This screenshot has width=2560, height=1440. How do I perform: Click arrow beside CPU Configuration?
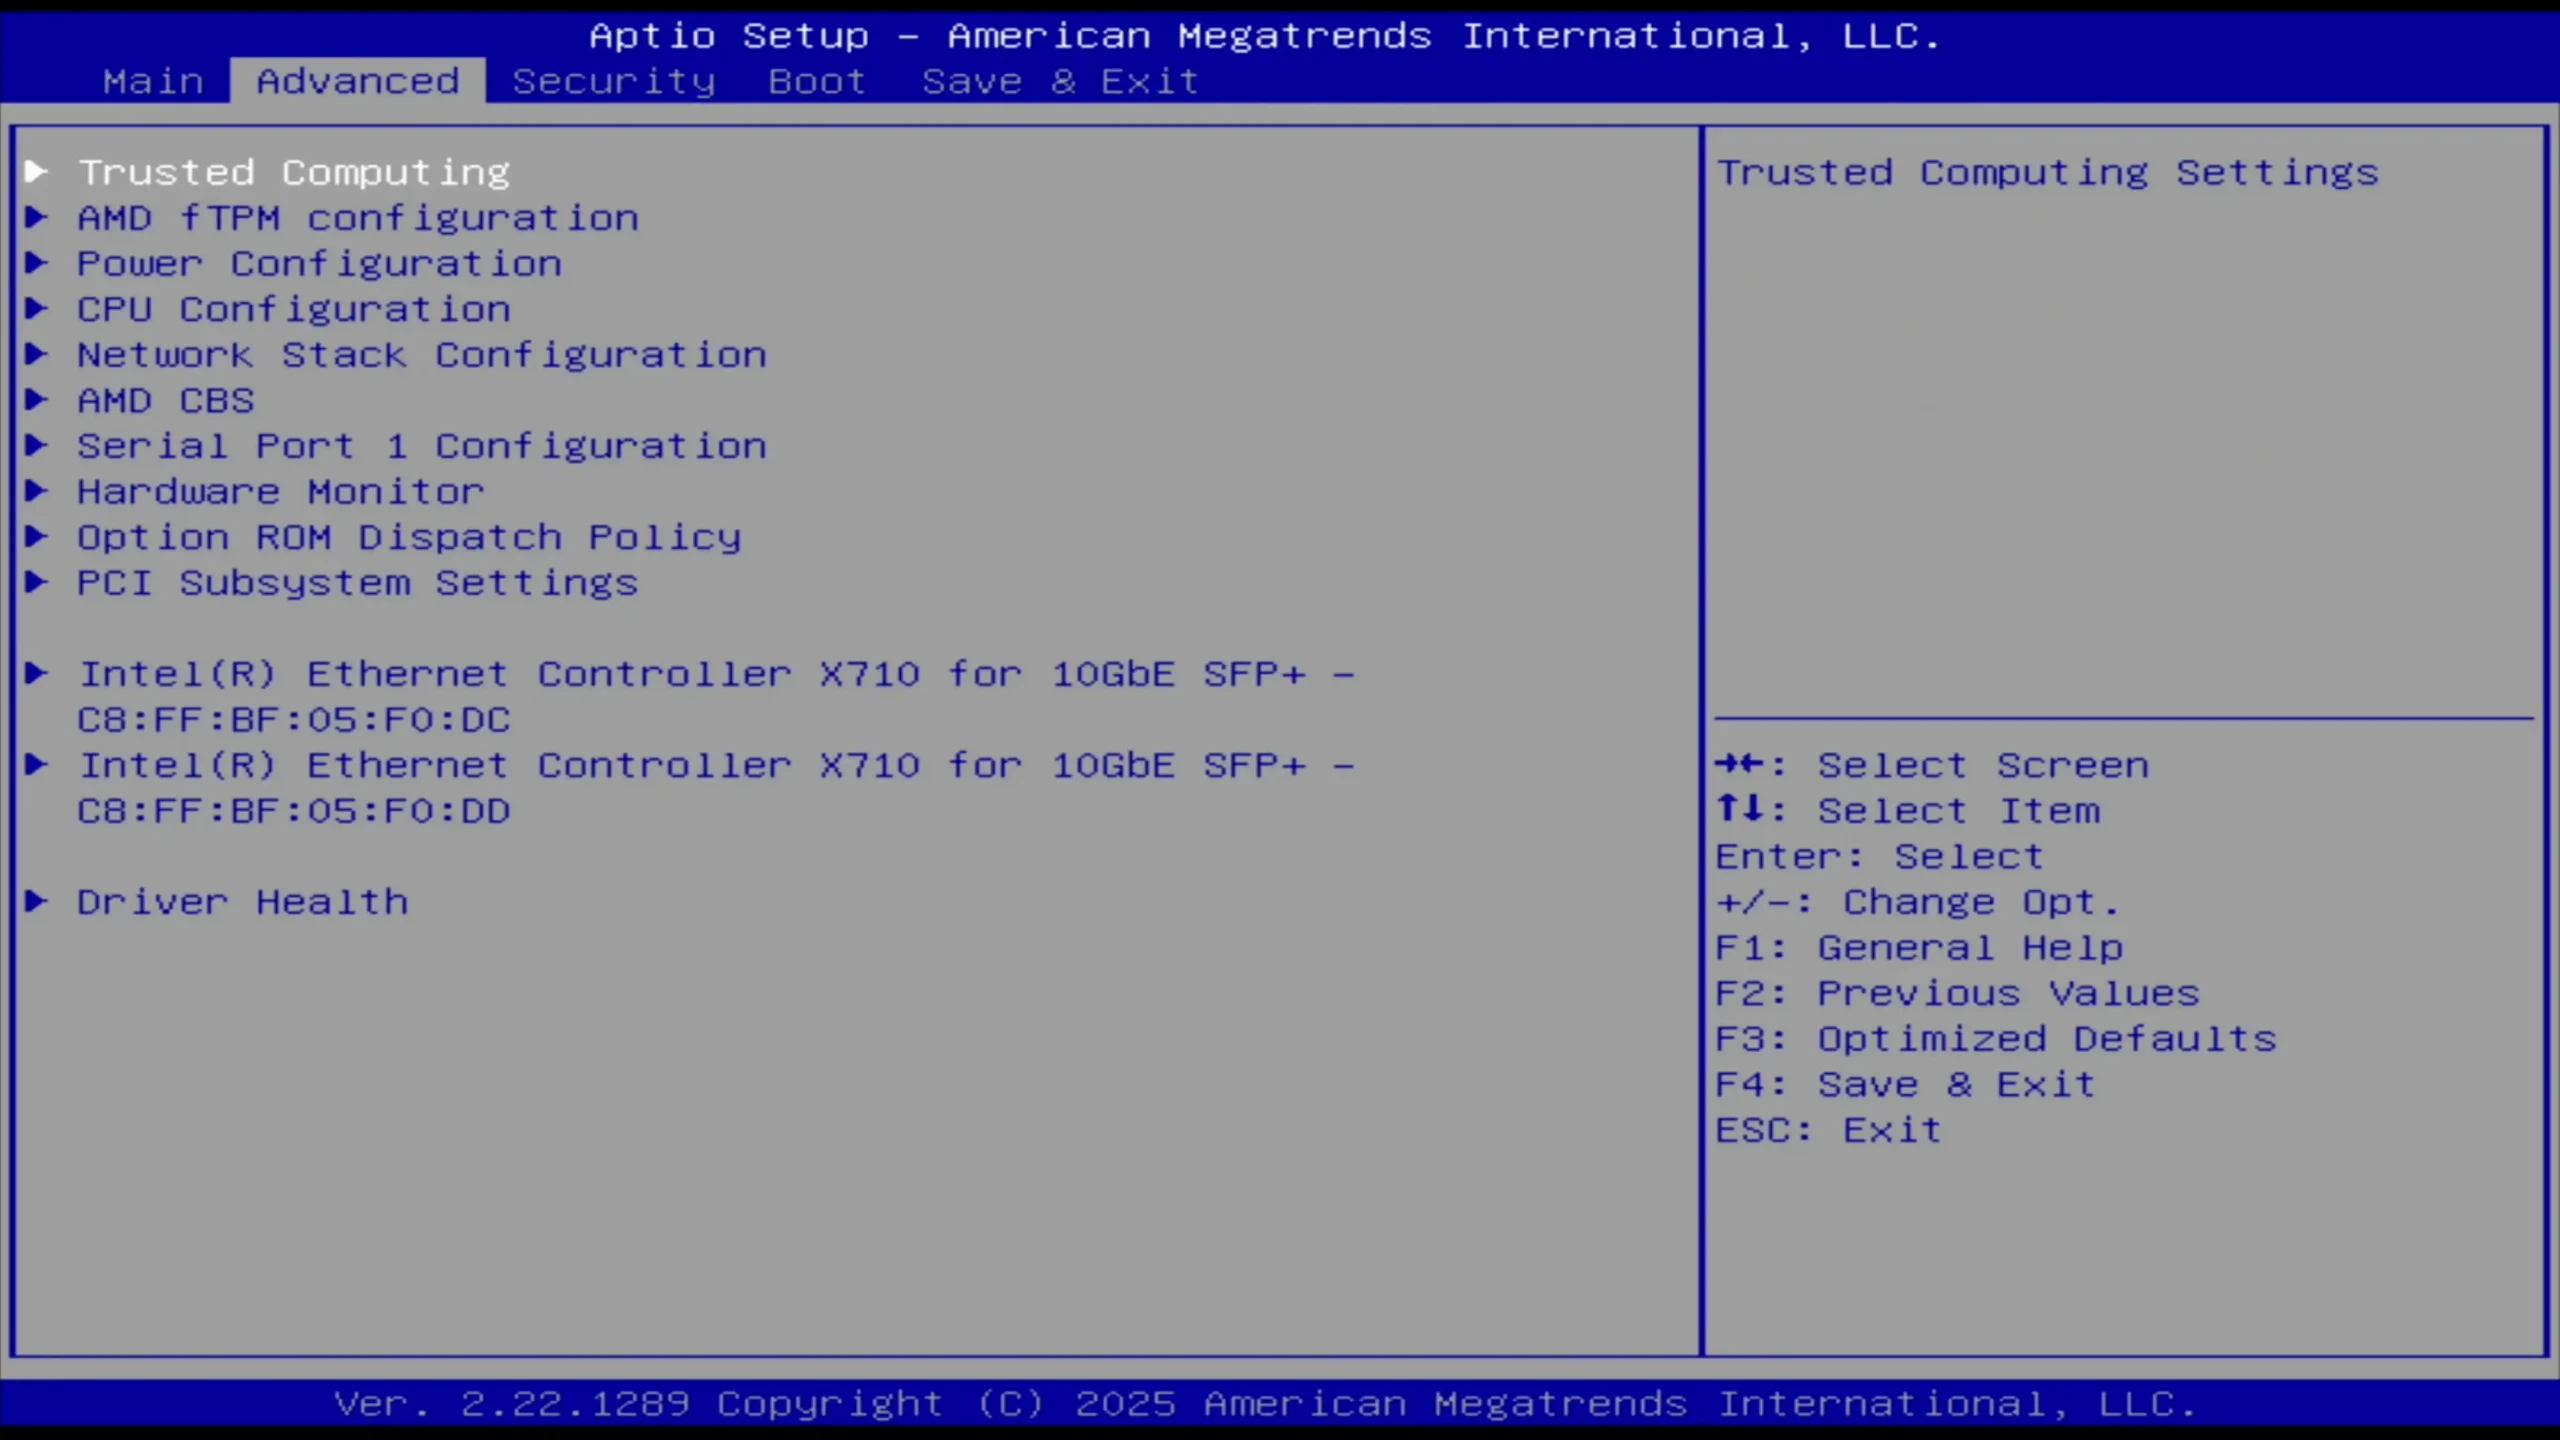click(37, 309)
